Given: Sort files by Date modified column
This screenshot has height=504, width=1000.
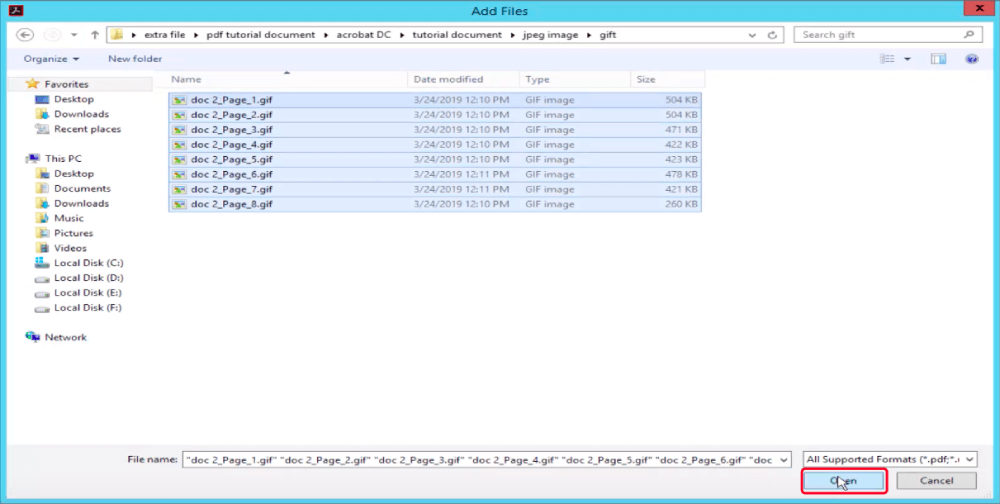Looking at the screenshot, I should (x=448, y=79).
